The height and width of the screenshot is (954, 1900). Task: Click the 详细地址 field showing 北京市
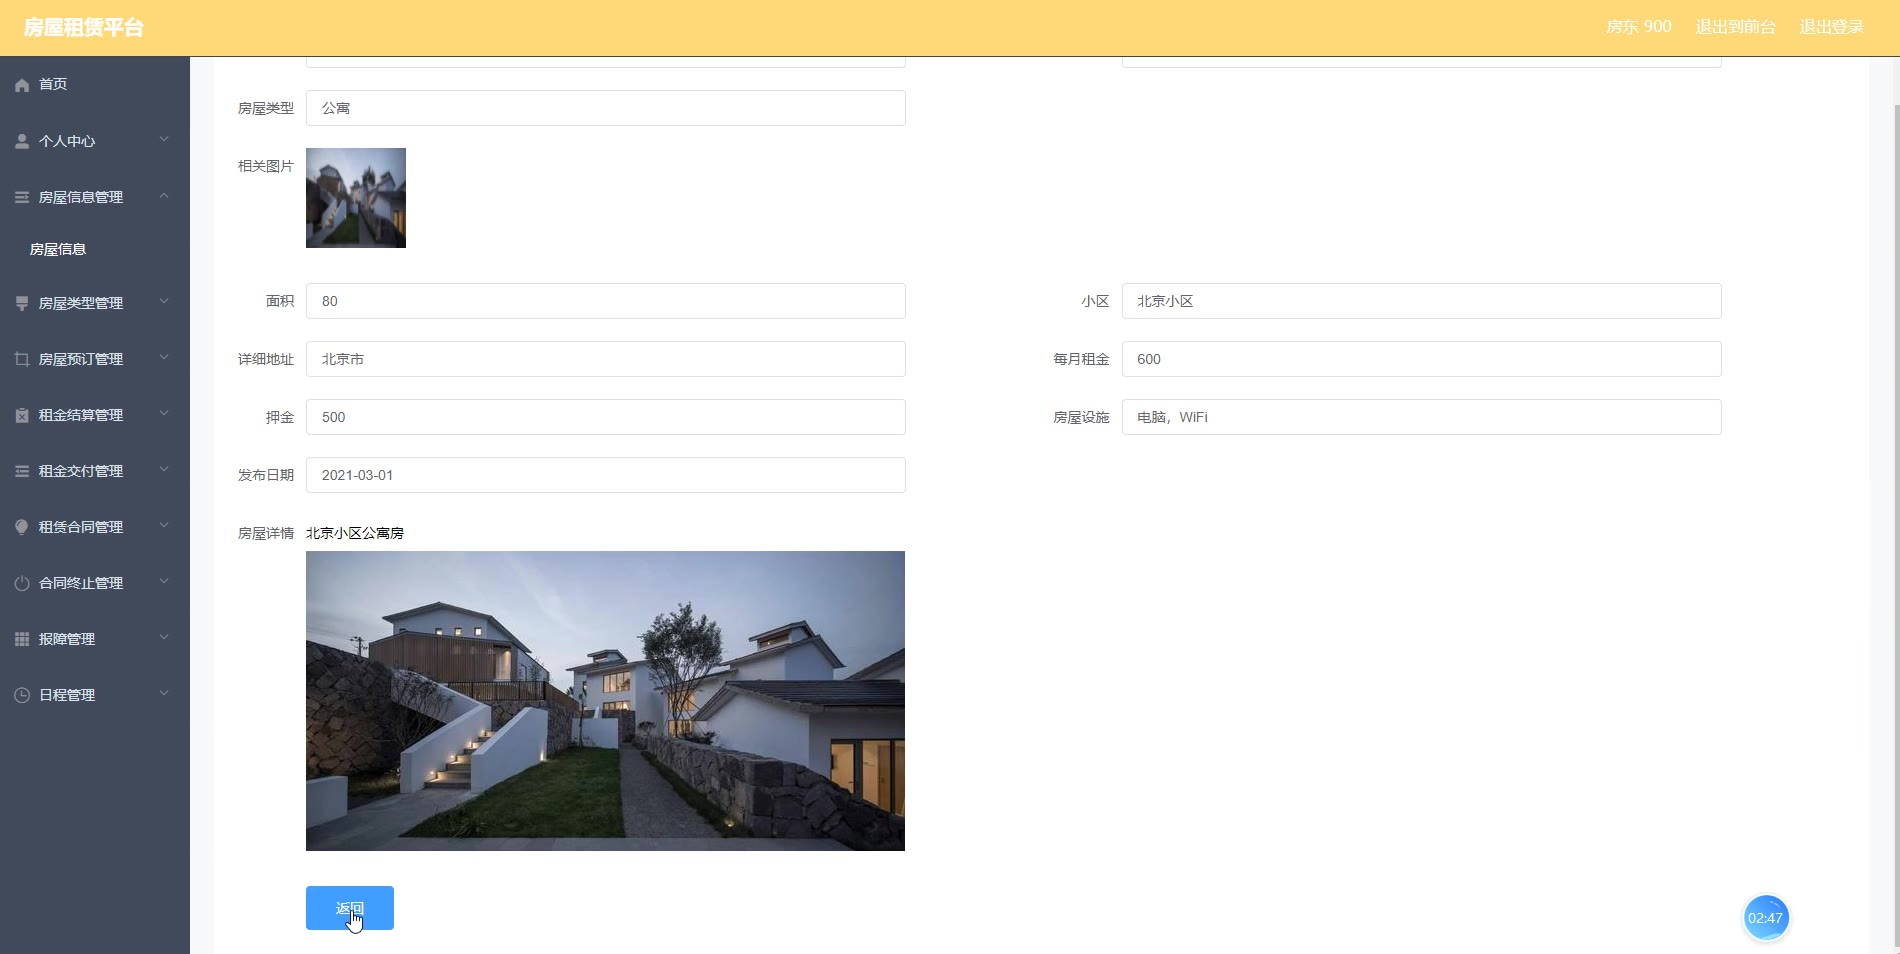coord(605,359)
